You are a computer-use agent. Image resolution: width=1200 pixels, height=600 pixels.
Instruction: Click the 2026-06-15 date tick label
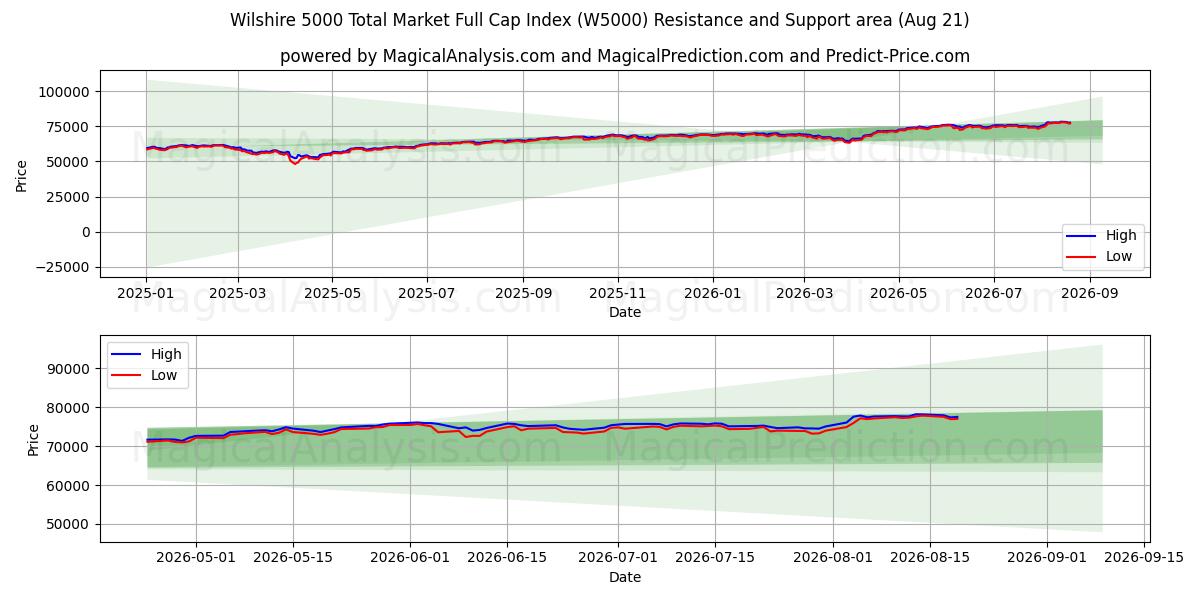[x=507, y=558]
